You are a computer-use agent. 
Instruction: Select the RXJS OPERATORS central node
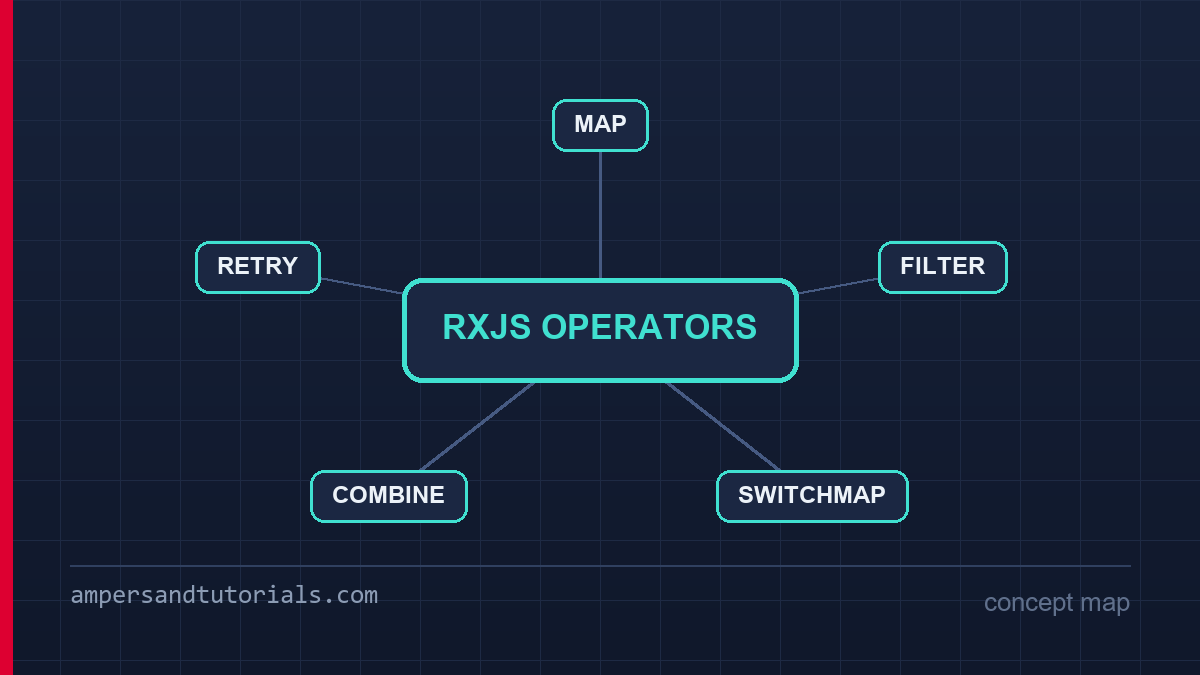pos(600,330)
